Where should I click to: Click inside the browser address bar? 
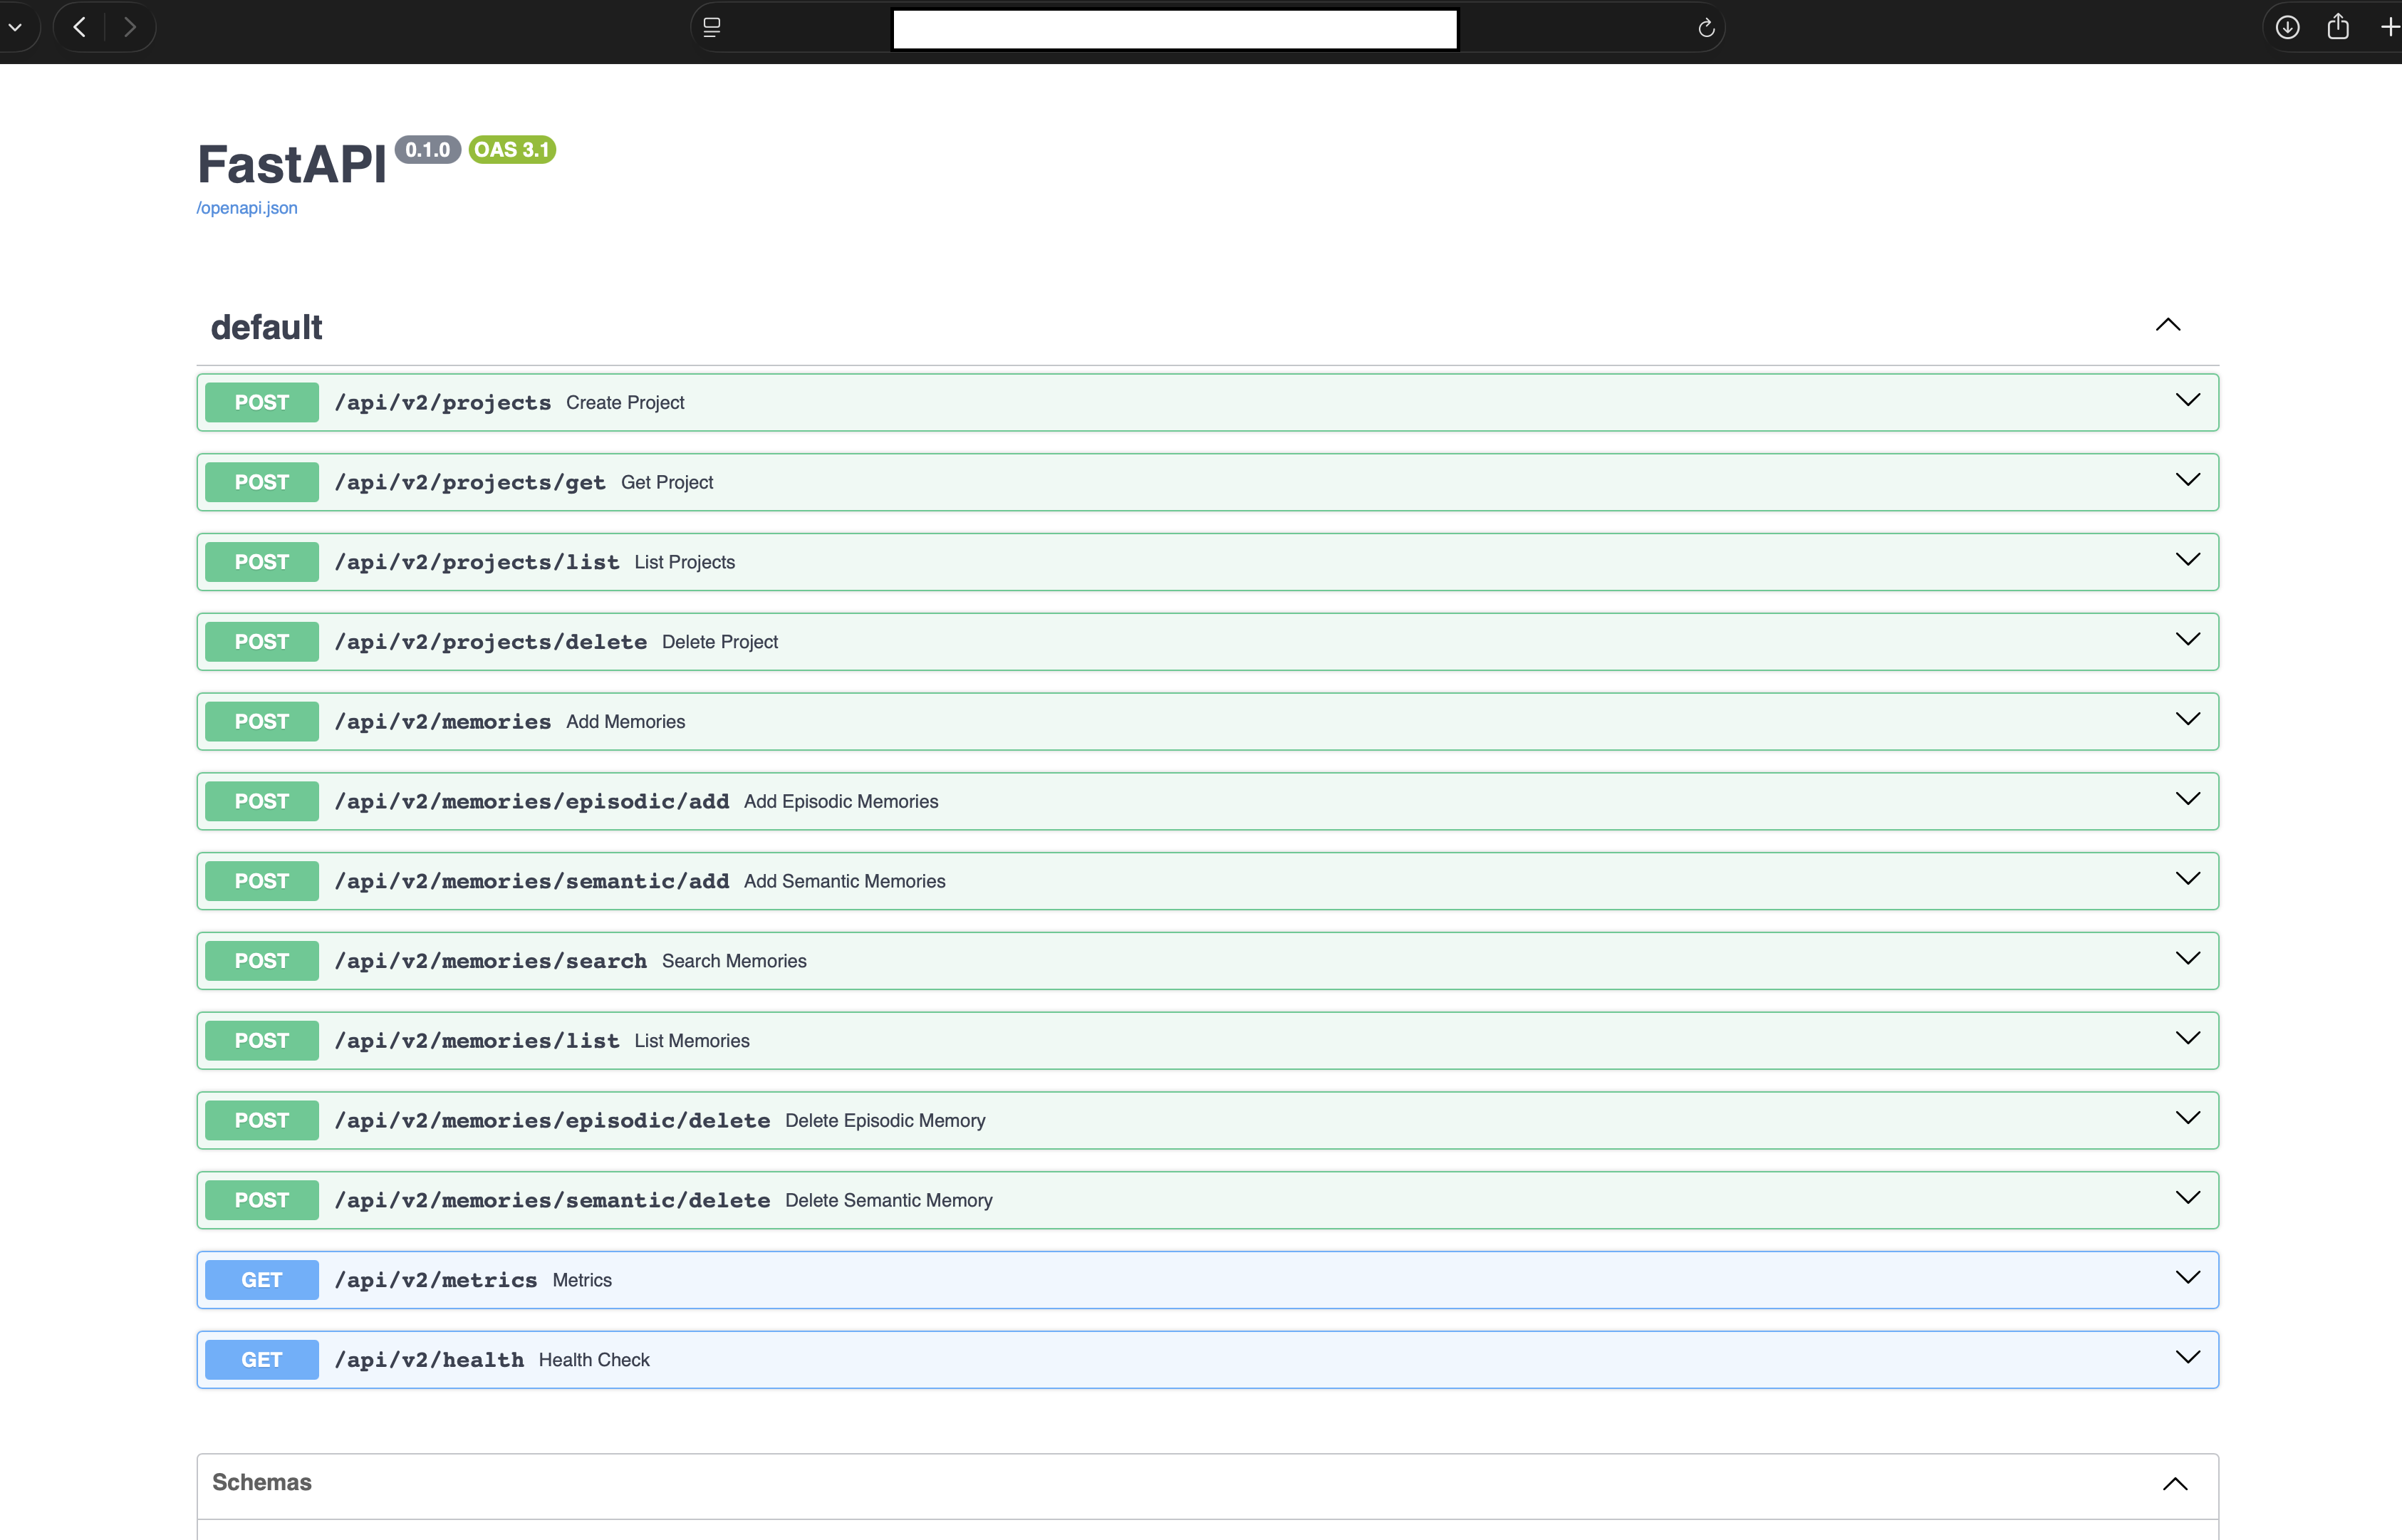click(1174, 28)
